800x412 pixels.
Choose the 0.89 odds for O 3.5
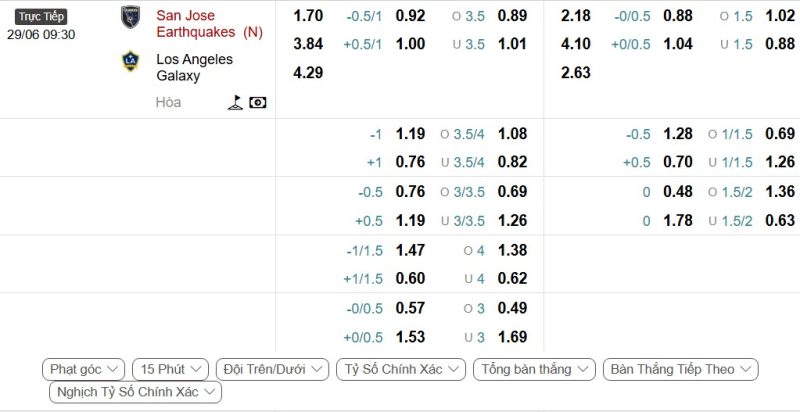[x=512, y=16]
